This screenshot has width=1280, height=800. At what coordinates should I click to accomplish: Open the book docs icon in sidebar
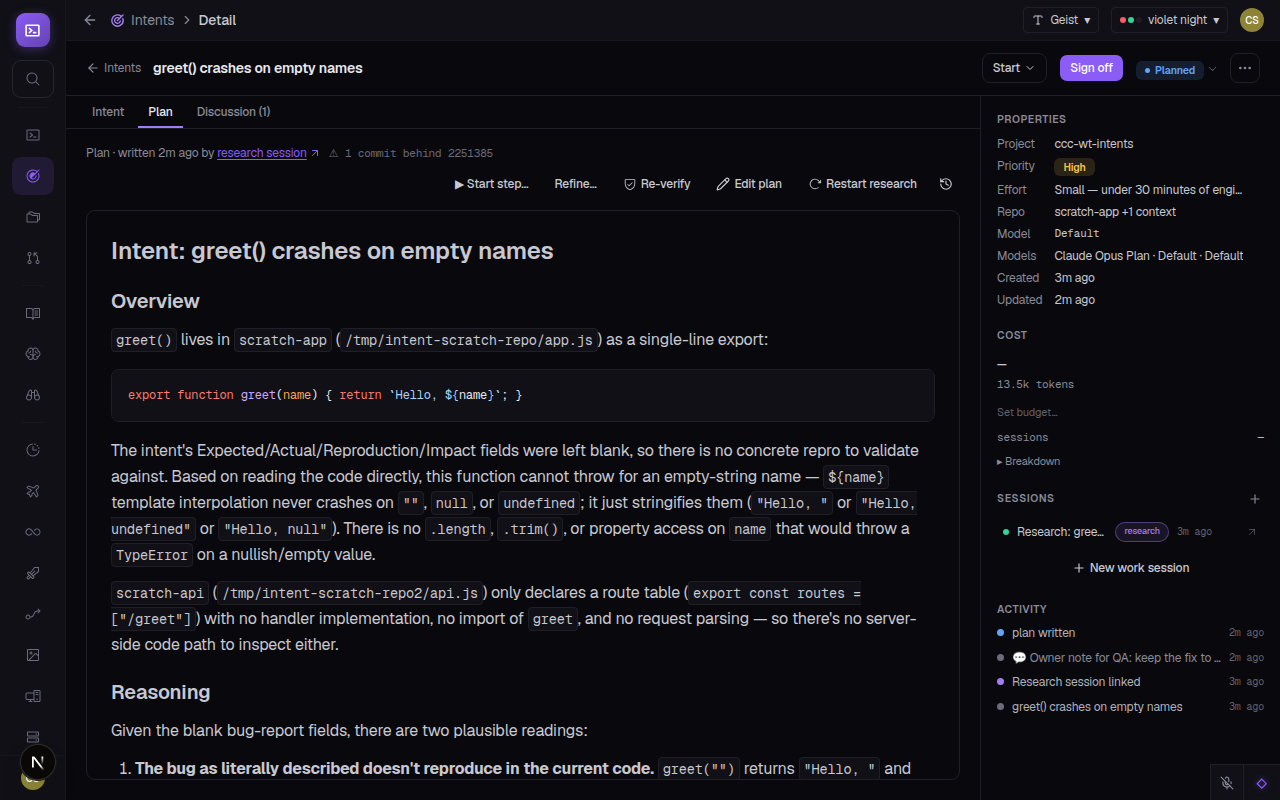[x=33, y=313]
